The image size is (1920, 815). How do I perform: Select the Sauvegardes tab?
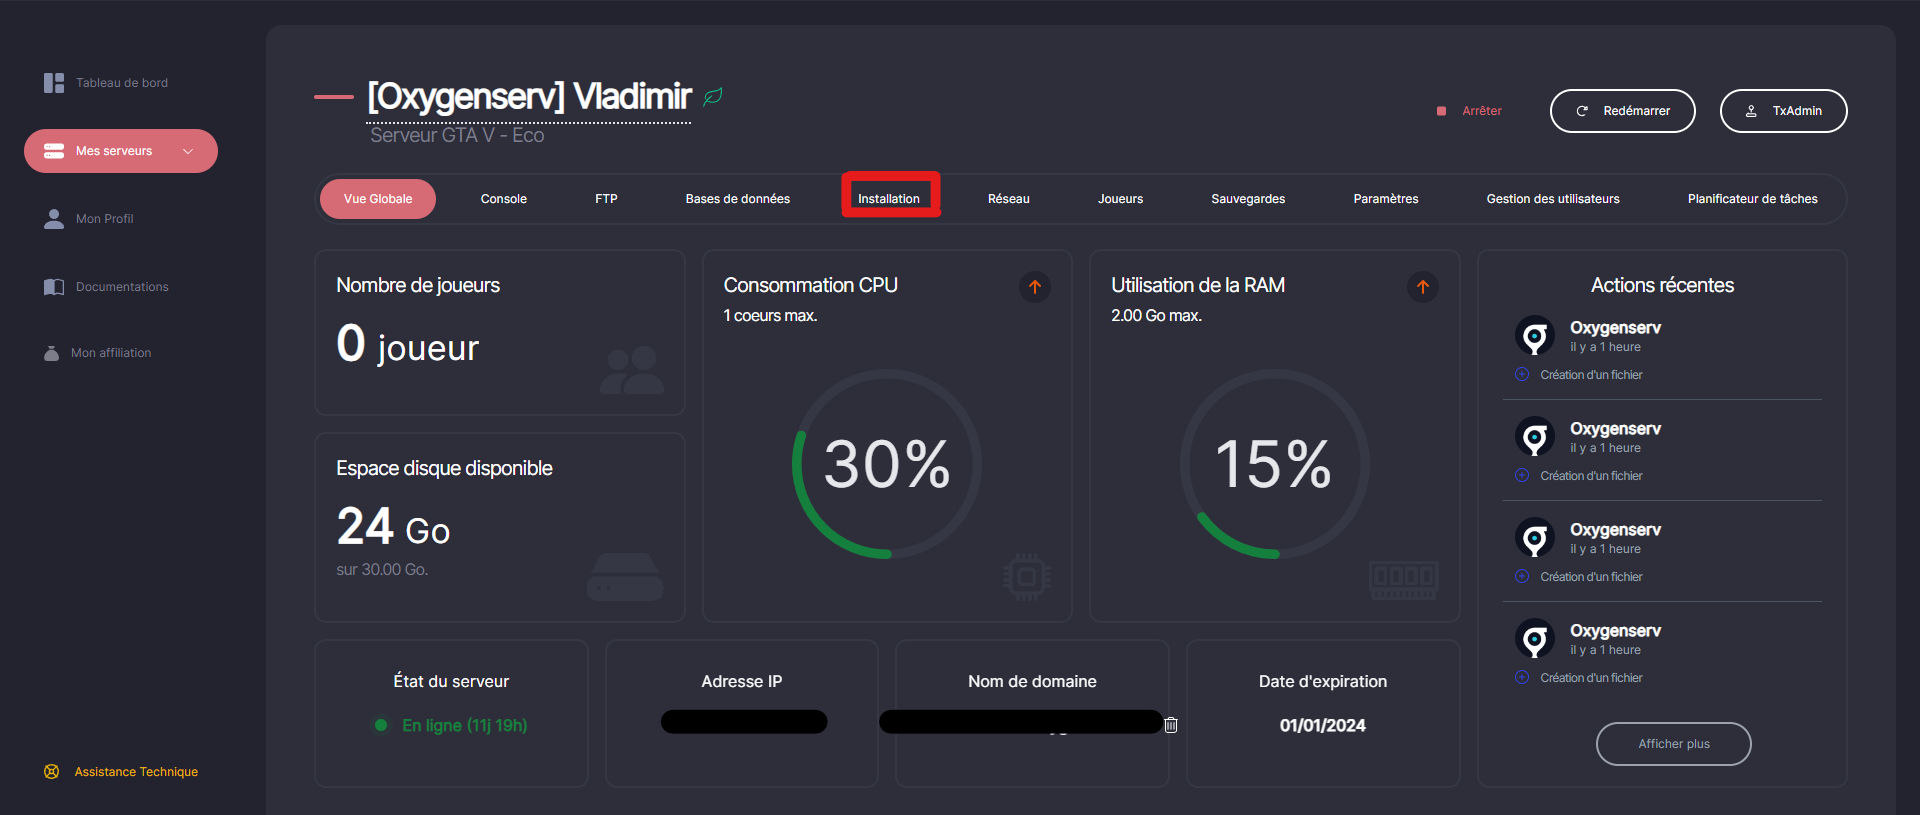coord(1248,199)
